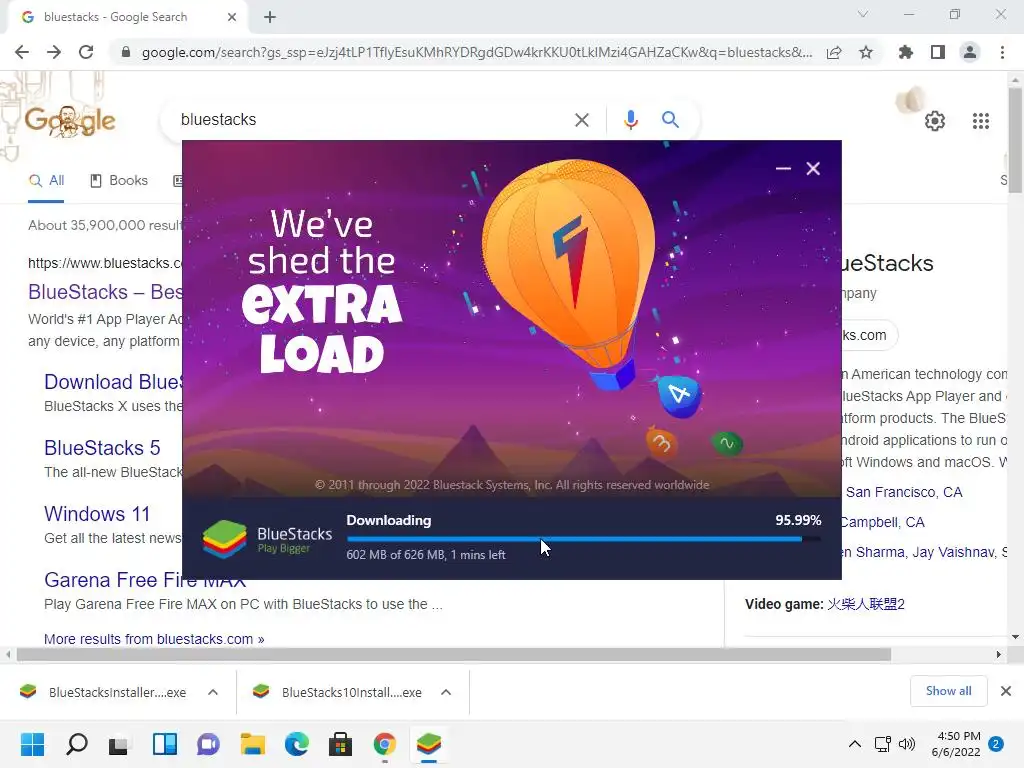Start a voice search with the microphone
Viewport: 1024px width, 768px height.
pos(630,120)
